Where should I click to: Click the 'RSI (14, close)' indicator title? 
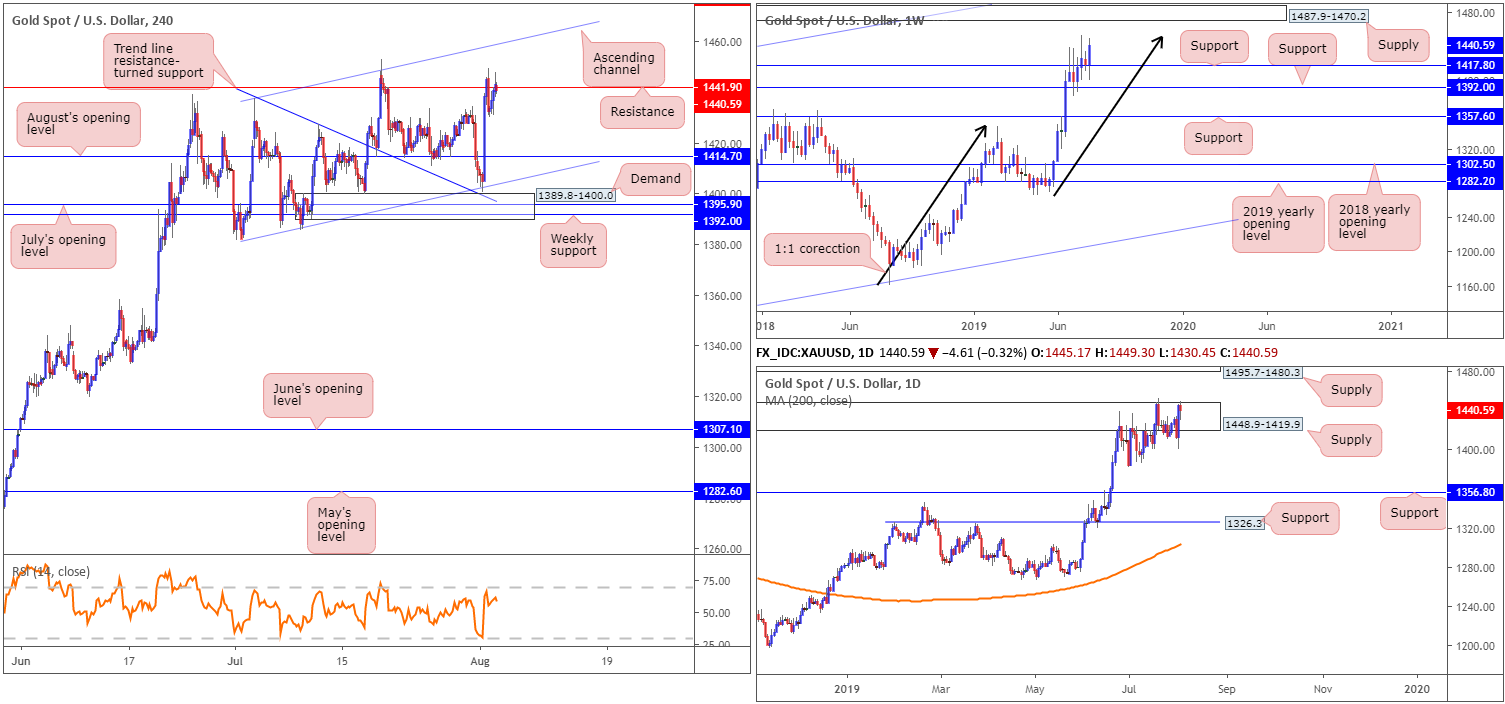coord(51,571)
